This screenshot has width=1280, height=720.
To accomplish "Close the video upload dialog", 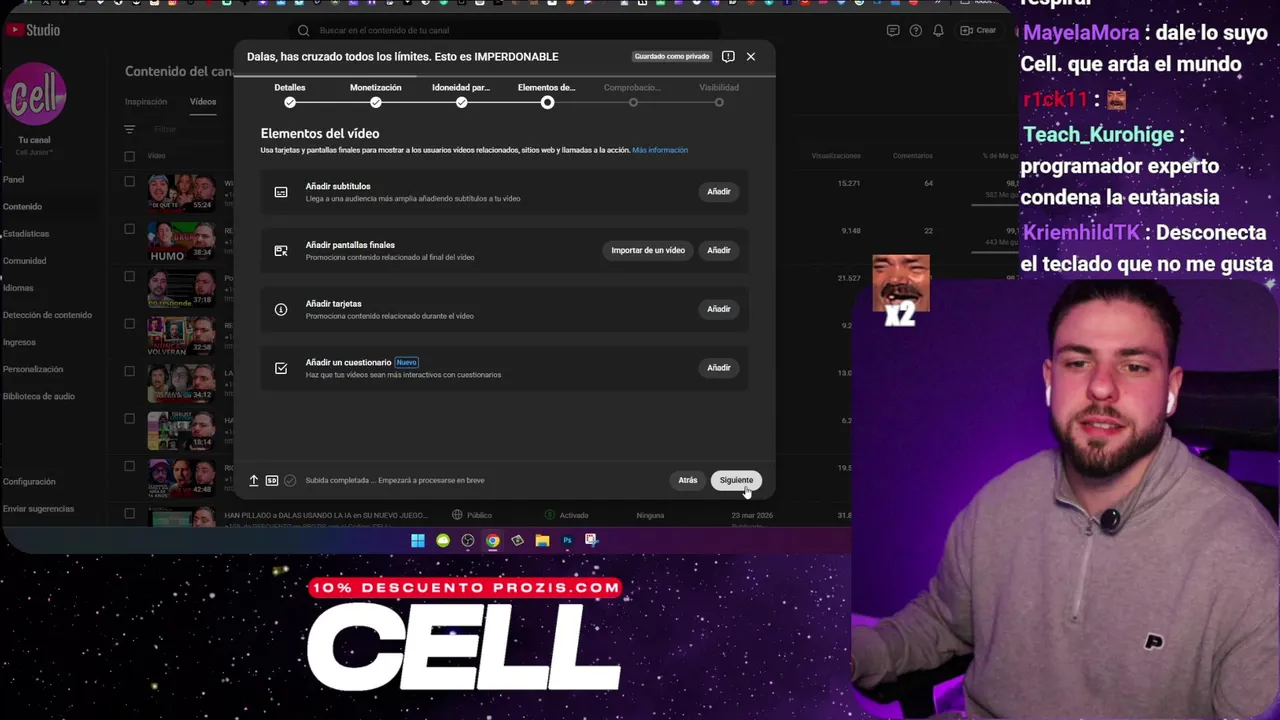I will [751, 57].
